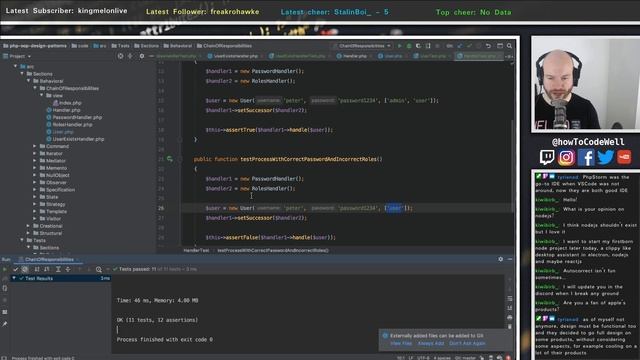The height and width of the screenshot is (360, 640).
Task: Click the webcam video thumbnail
Action: [x=586, y=84]
